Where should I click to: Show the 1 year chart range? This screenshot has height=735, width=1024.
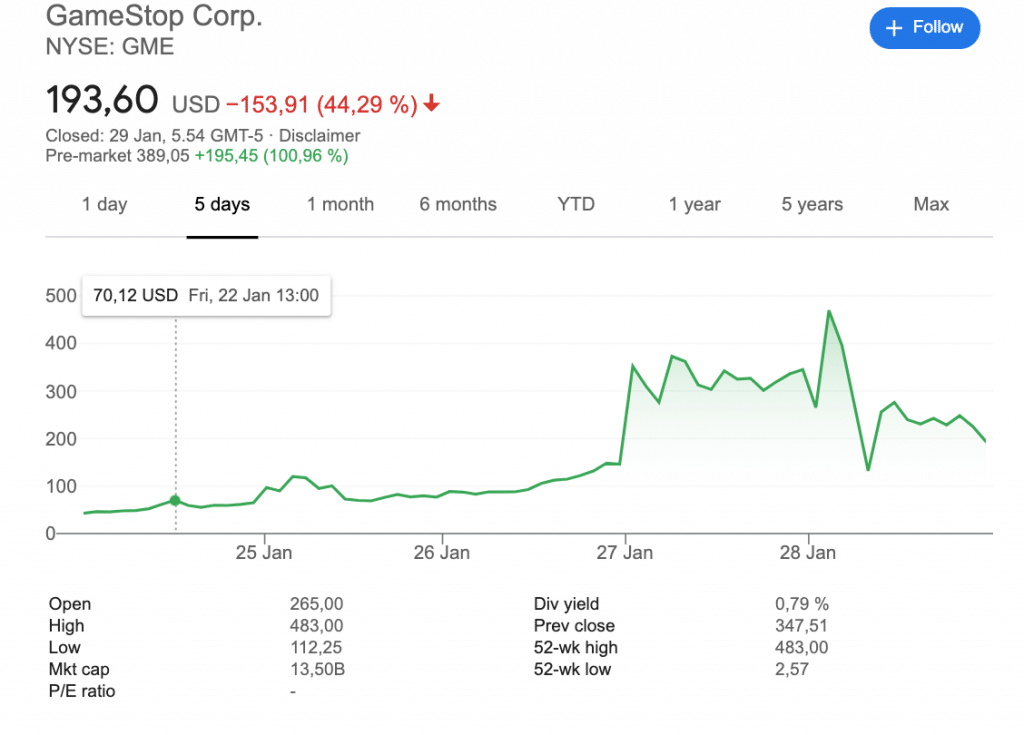coord(695,204)
